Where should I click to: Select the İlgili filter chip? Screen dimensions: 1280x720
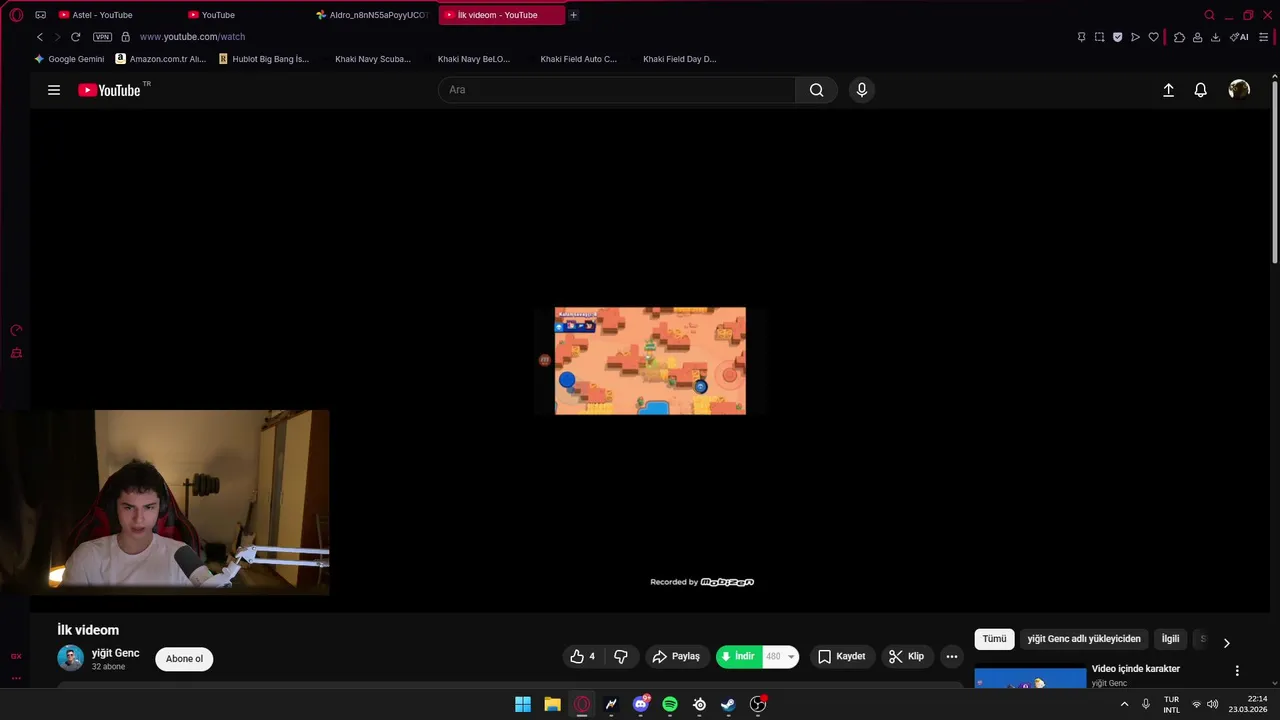1170,639
